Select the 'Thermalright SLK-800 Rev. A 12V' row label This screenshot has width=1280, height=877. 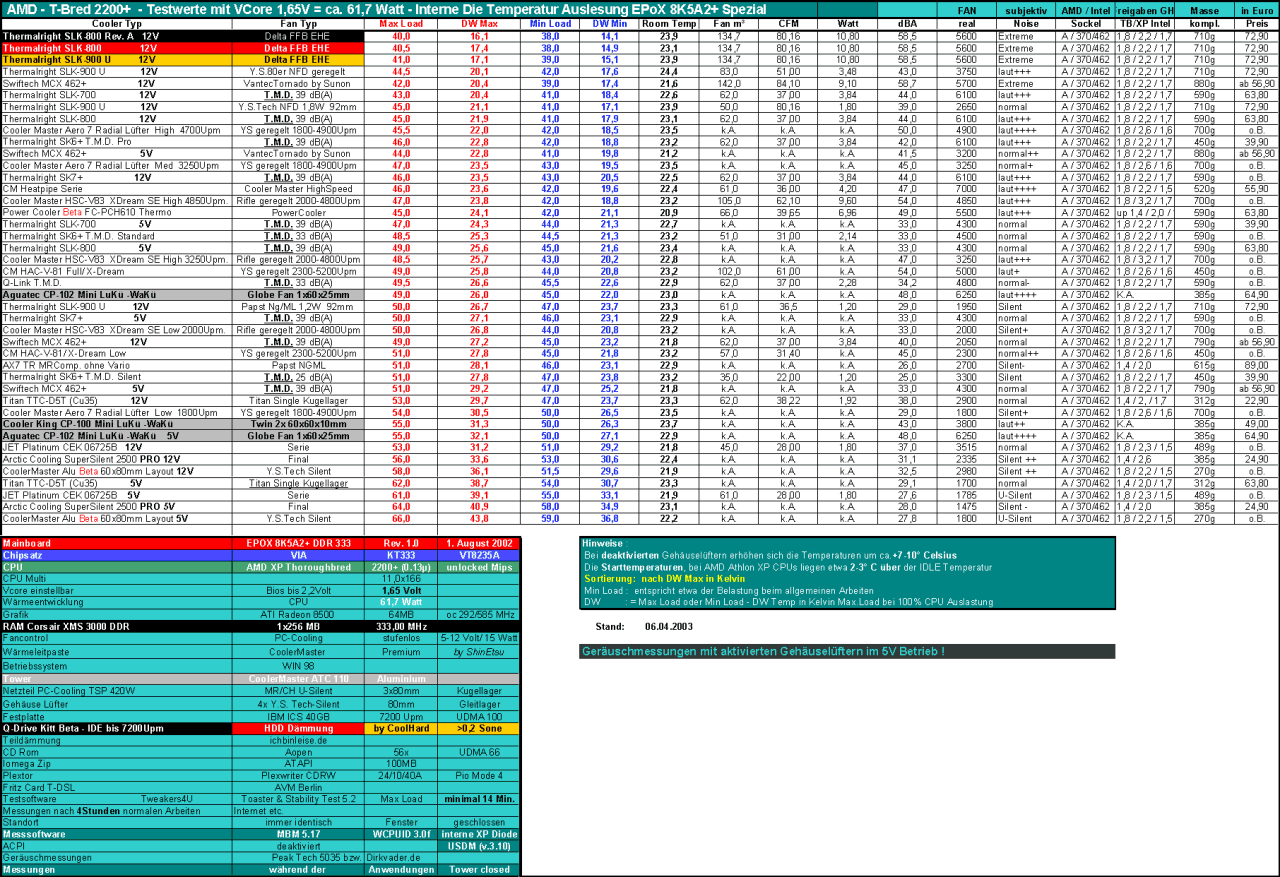(116, 35)
